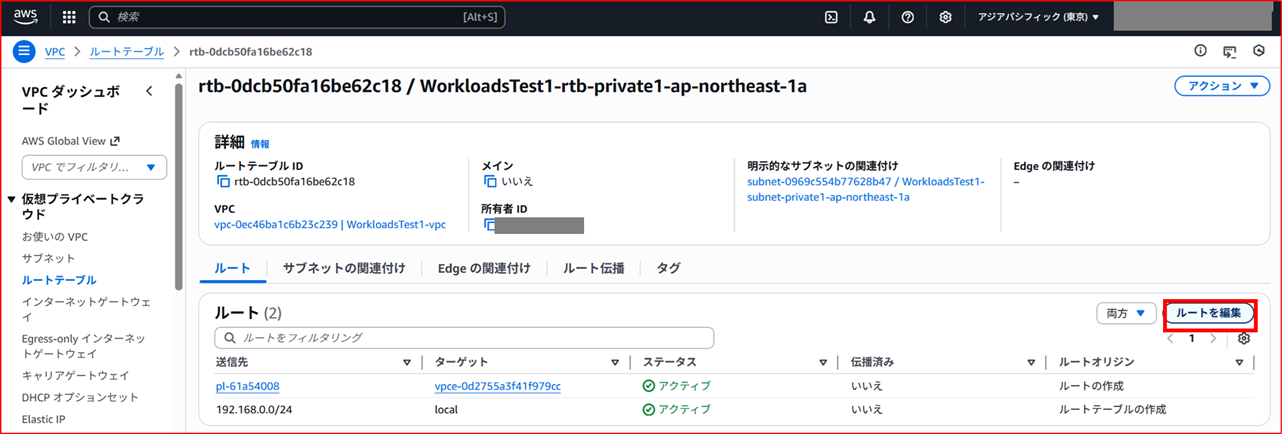Open AWS Global View external link
This screenshot has width=1282, height=434.
[x=71, y=141]
